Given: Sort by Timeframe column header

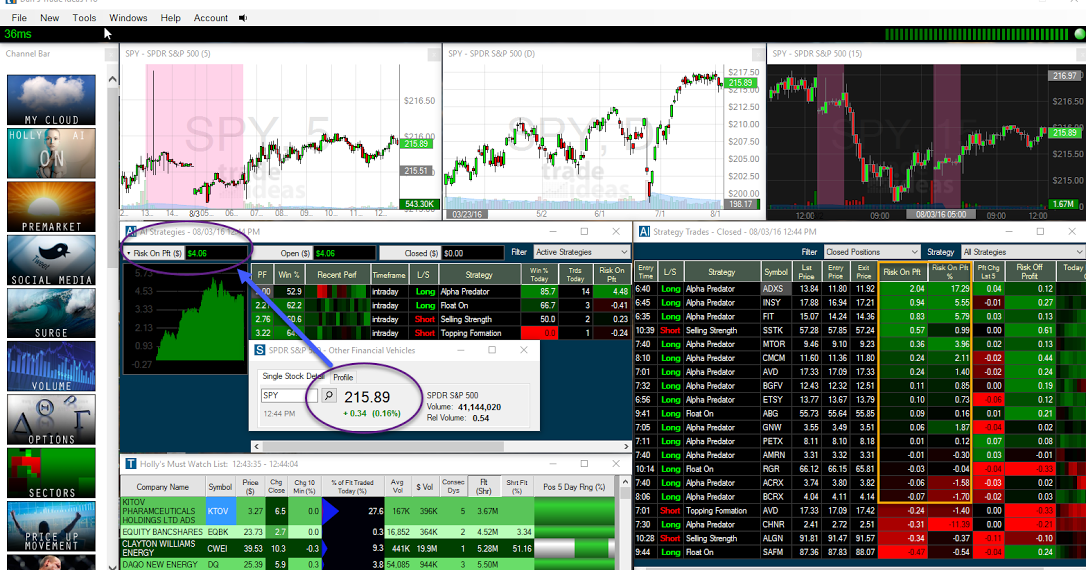Looking at the screenshot, I should pyautogui.click(x=389, y=275).
